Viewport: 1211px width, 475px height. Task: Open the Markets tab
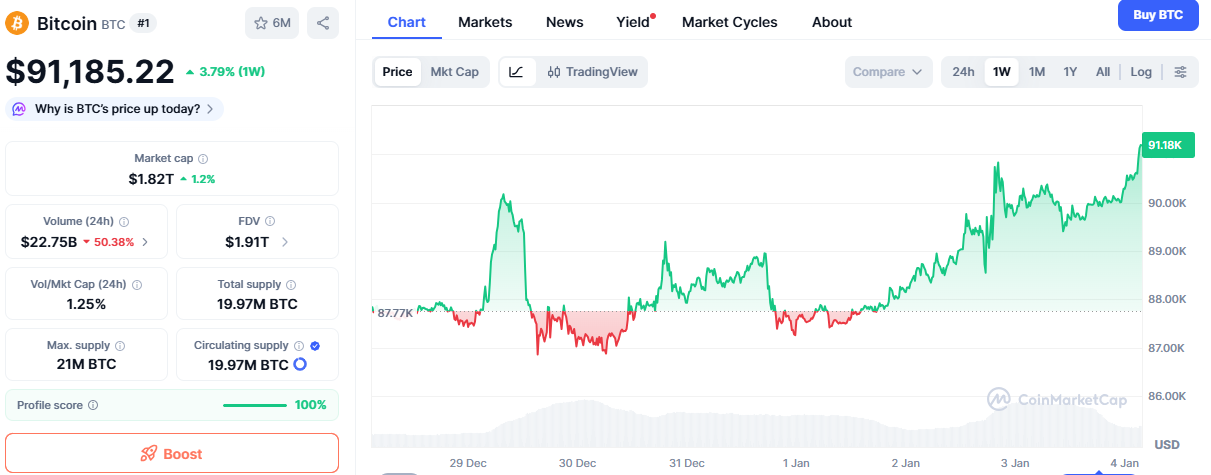[485, 22]
